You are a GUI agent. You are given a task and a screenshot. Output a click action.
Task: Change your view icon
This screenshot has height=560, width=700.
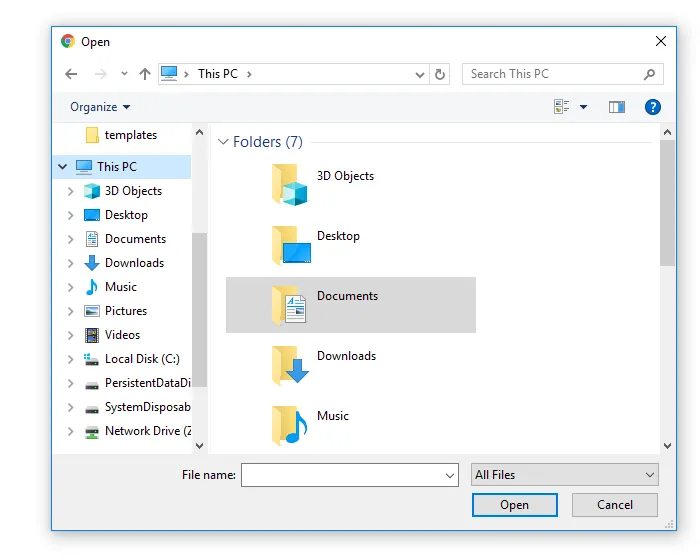click(561, 107)
